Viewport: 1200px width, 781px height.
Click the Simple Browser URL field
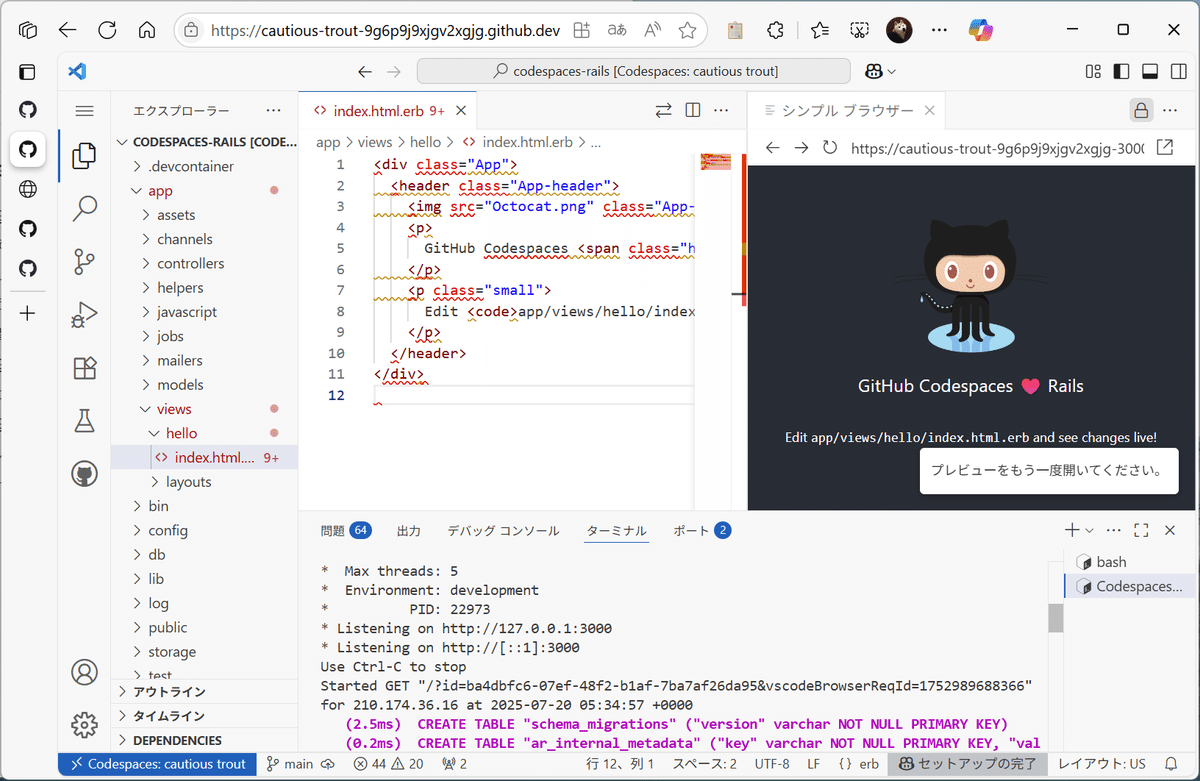(996, 148)
